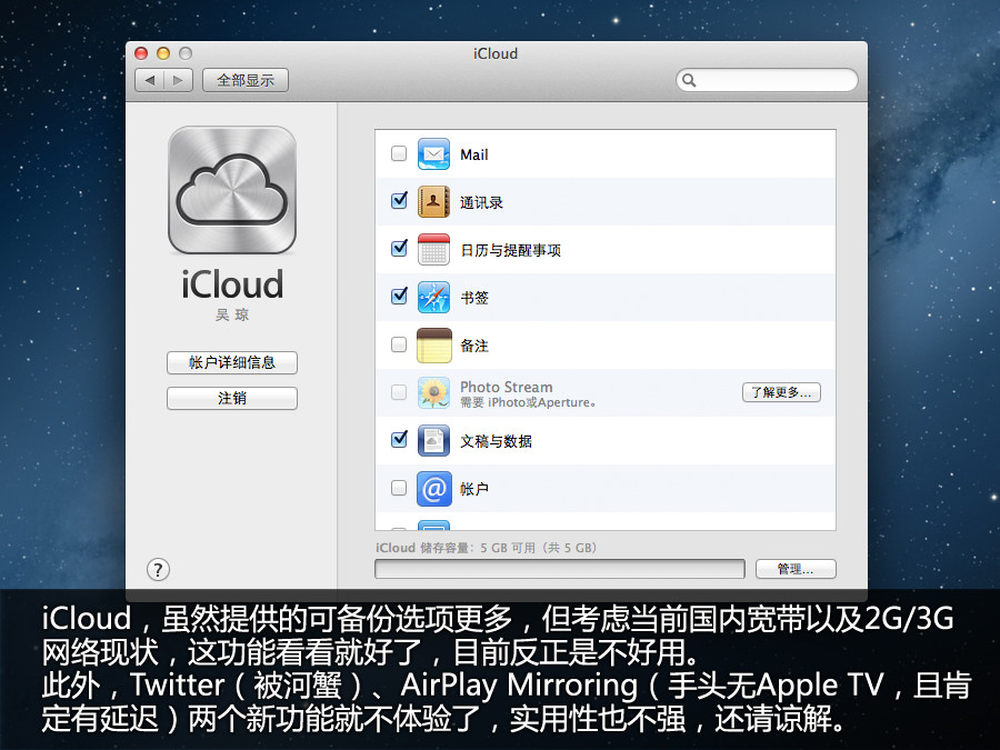Image resolution: width=1000 pixels, height=750 pixels.
Task: Select the Photo Stream label text
Action: (506, 387)
